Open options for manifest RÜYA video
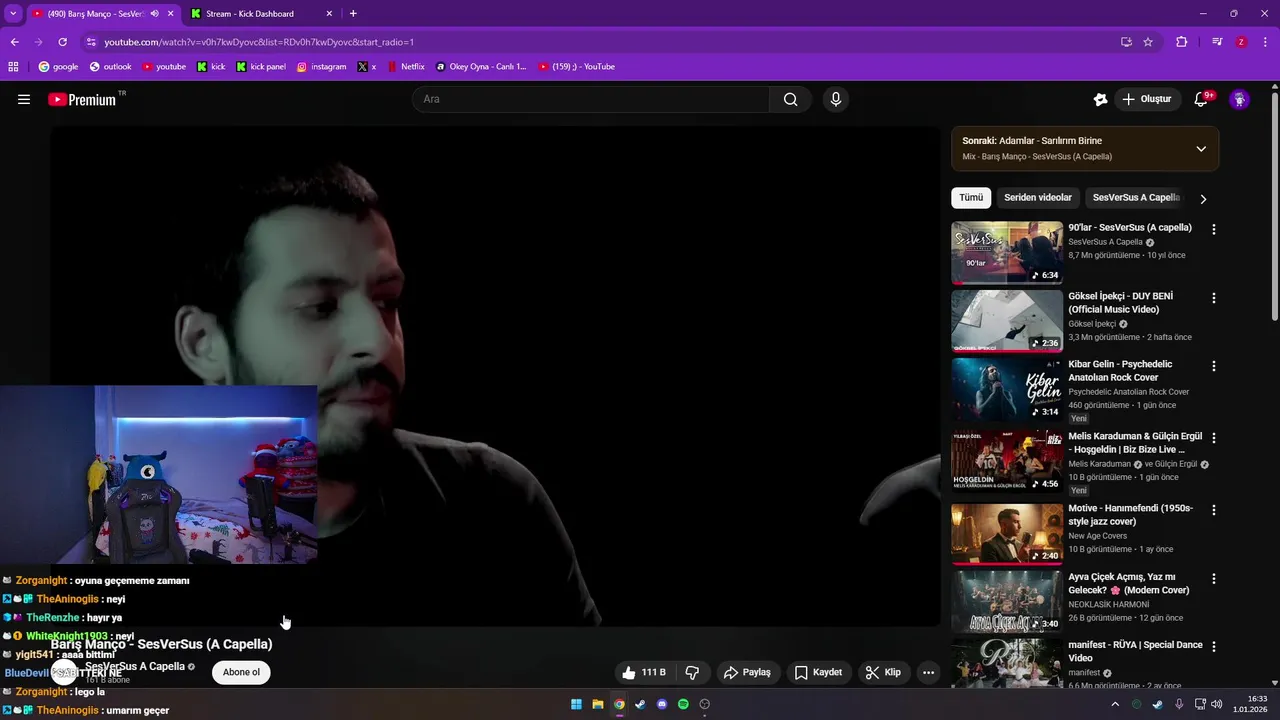 coord(1214,647)
